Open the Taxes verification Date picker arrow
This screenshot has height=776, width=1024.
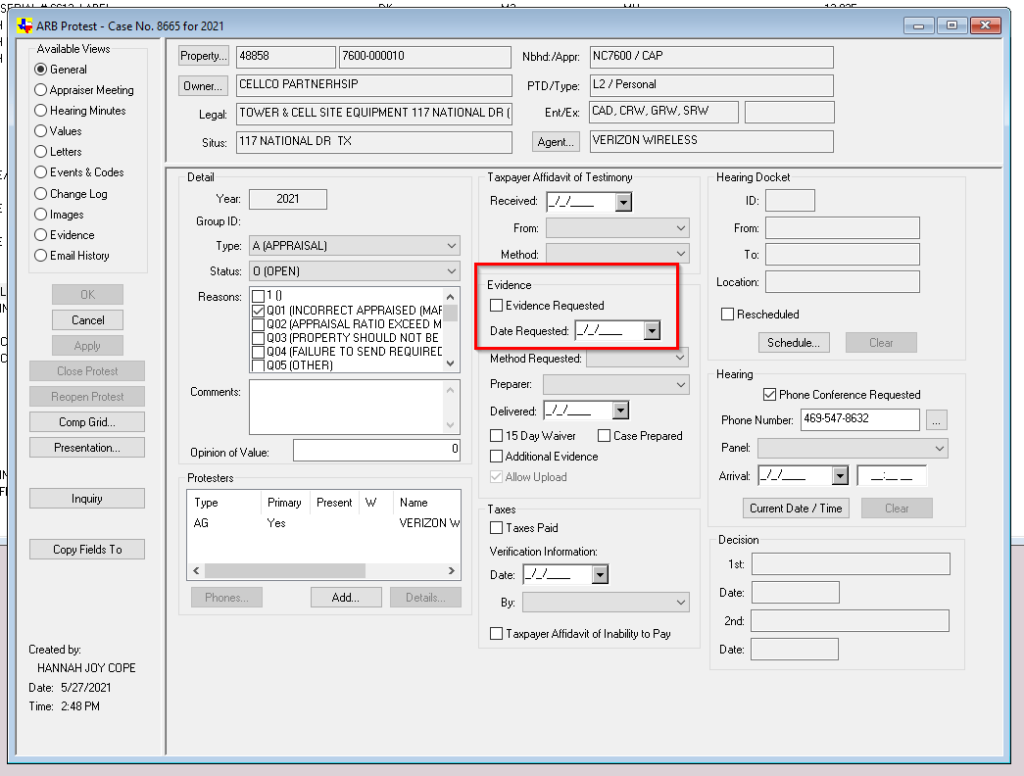tap(600, 575)
